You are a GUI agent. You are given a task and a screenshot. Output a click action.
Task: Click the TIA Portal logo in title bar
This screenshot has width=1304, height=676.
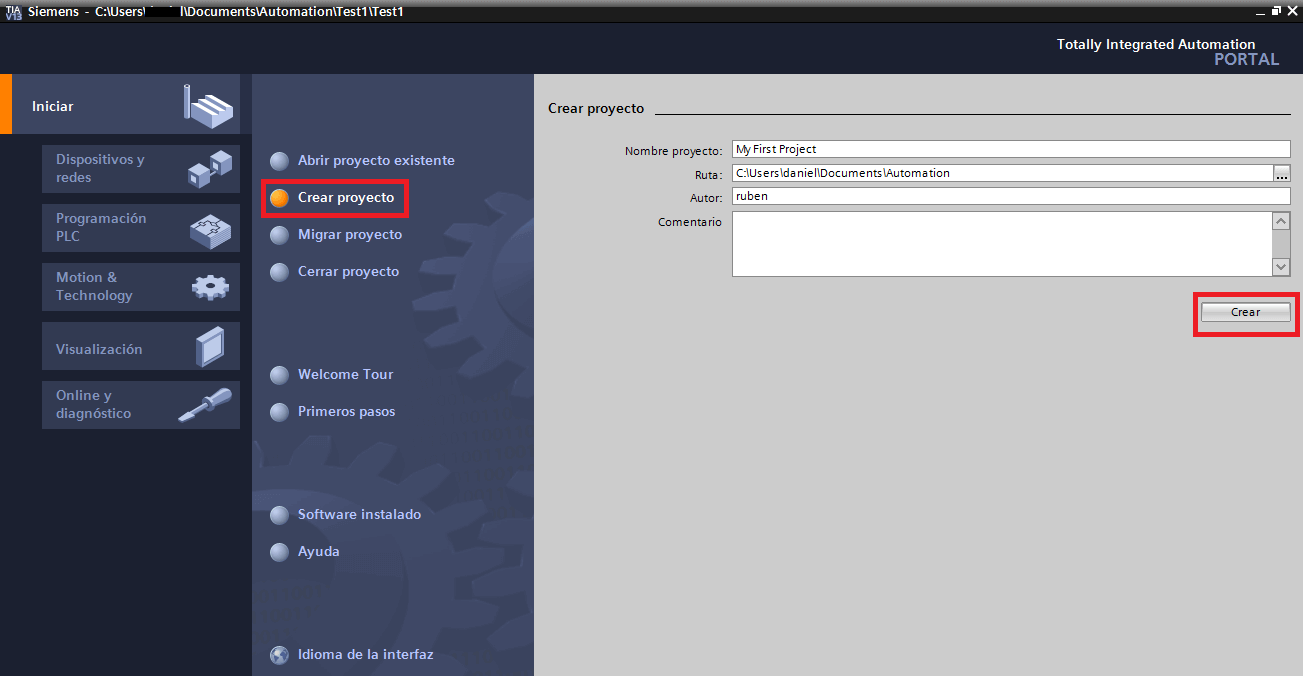pyautogui.click(x=13, y=12)
